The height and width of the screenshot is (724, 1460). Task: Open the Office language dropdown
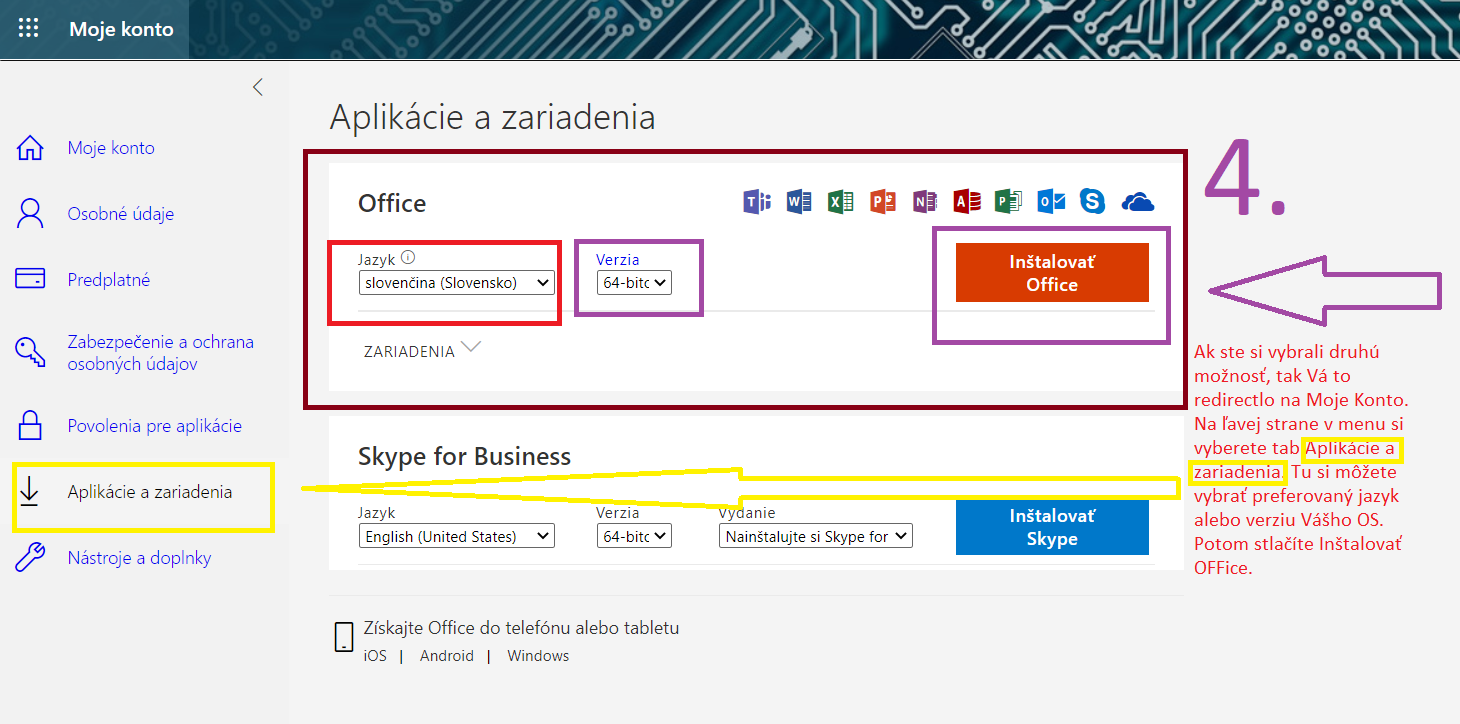tap(456, 283)
